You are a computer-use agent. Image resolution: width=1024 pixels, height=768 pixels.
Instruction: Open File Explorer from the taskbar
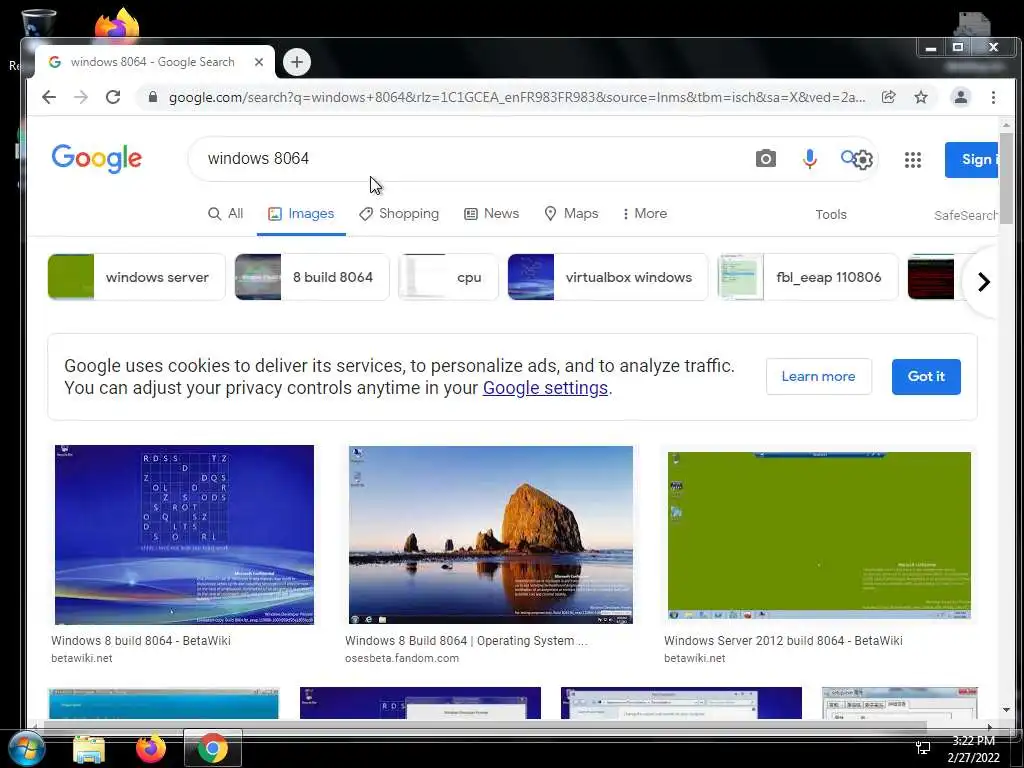point(89,749)
